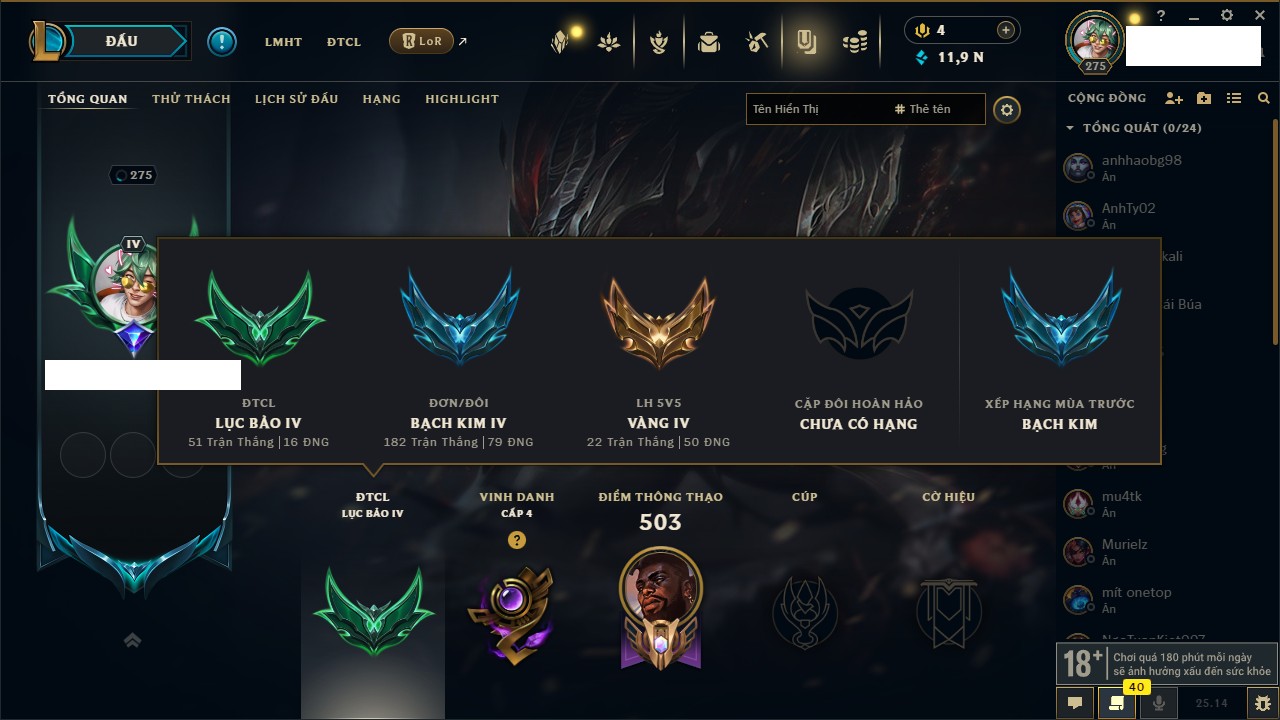The height and width of the screenshot is (720, 1280).
Task: Toggle the friends list group view icon
Action: [x=1234, y=98]
